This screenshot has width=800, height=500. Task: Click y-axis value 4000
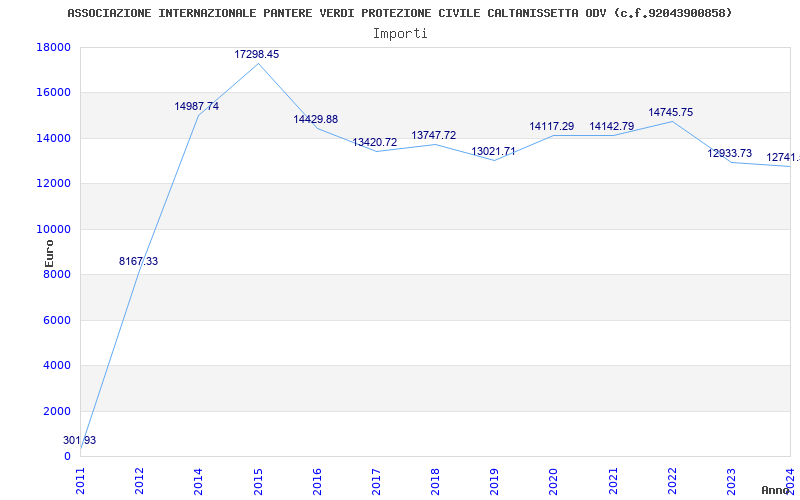pos(57,366)
